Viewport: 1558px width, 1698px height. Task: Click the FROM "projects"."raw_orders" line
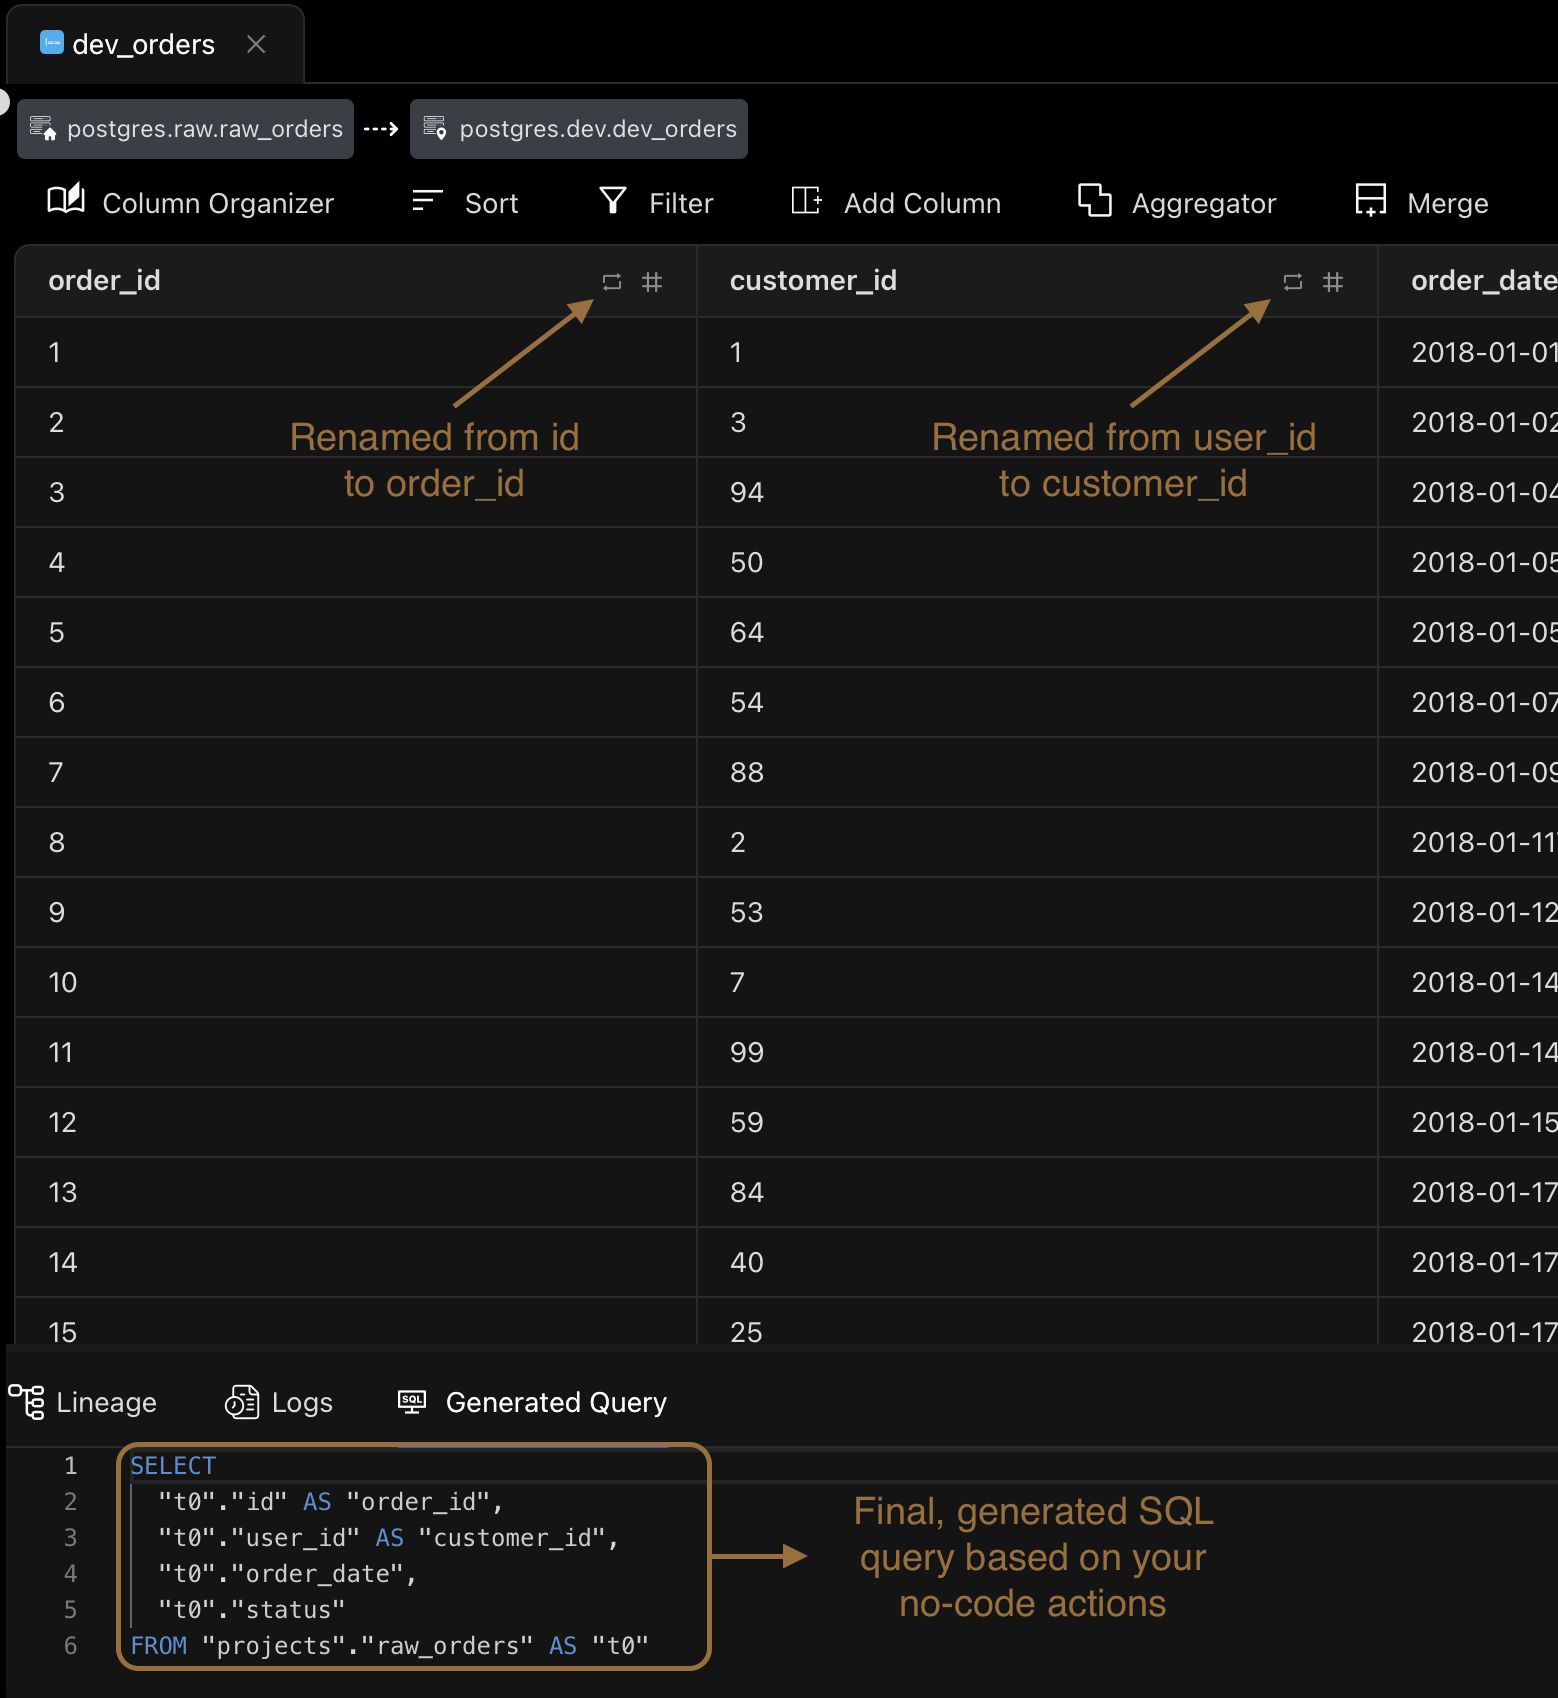(x=390, y=1646)
